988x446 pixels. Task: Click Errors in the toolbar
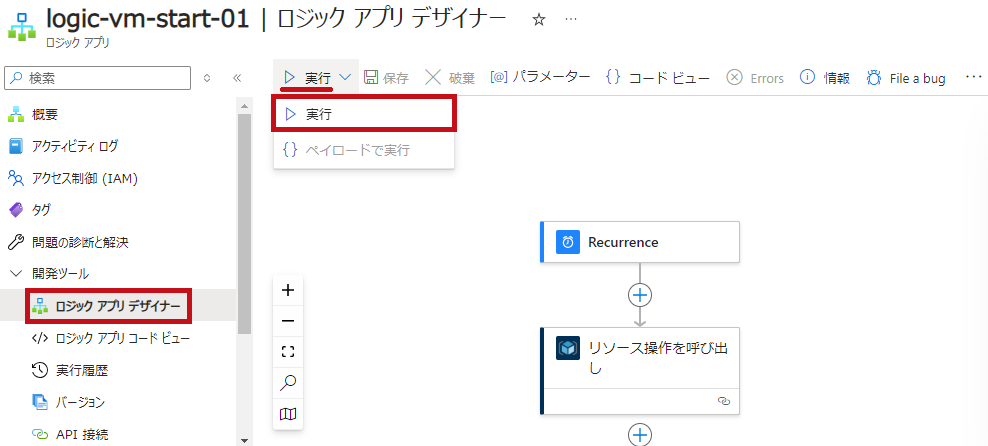click(755, 78)
